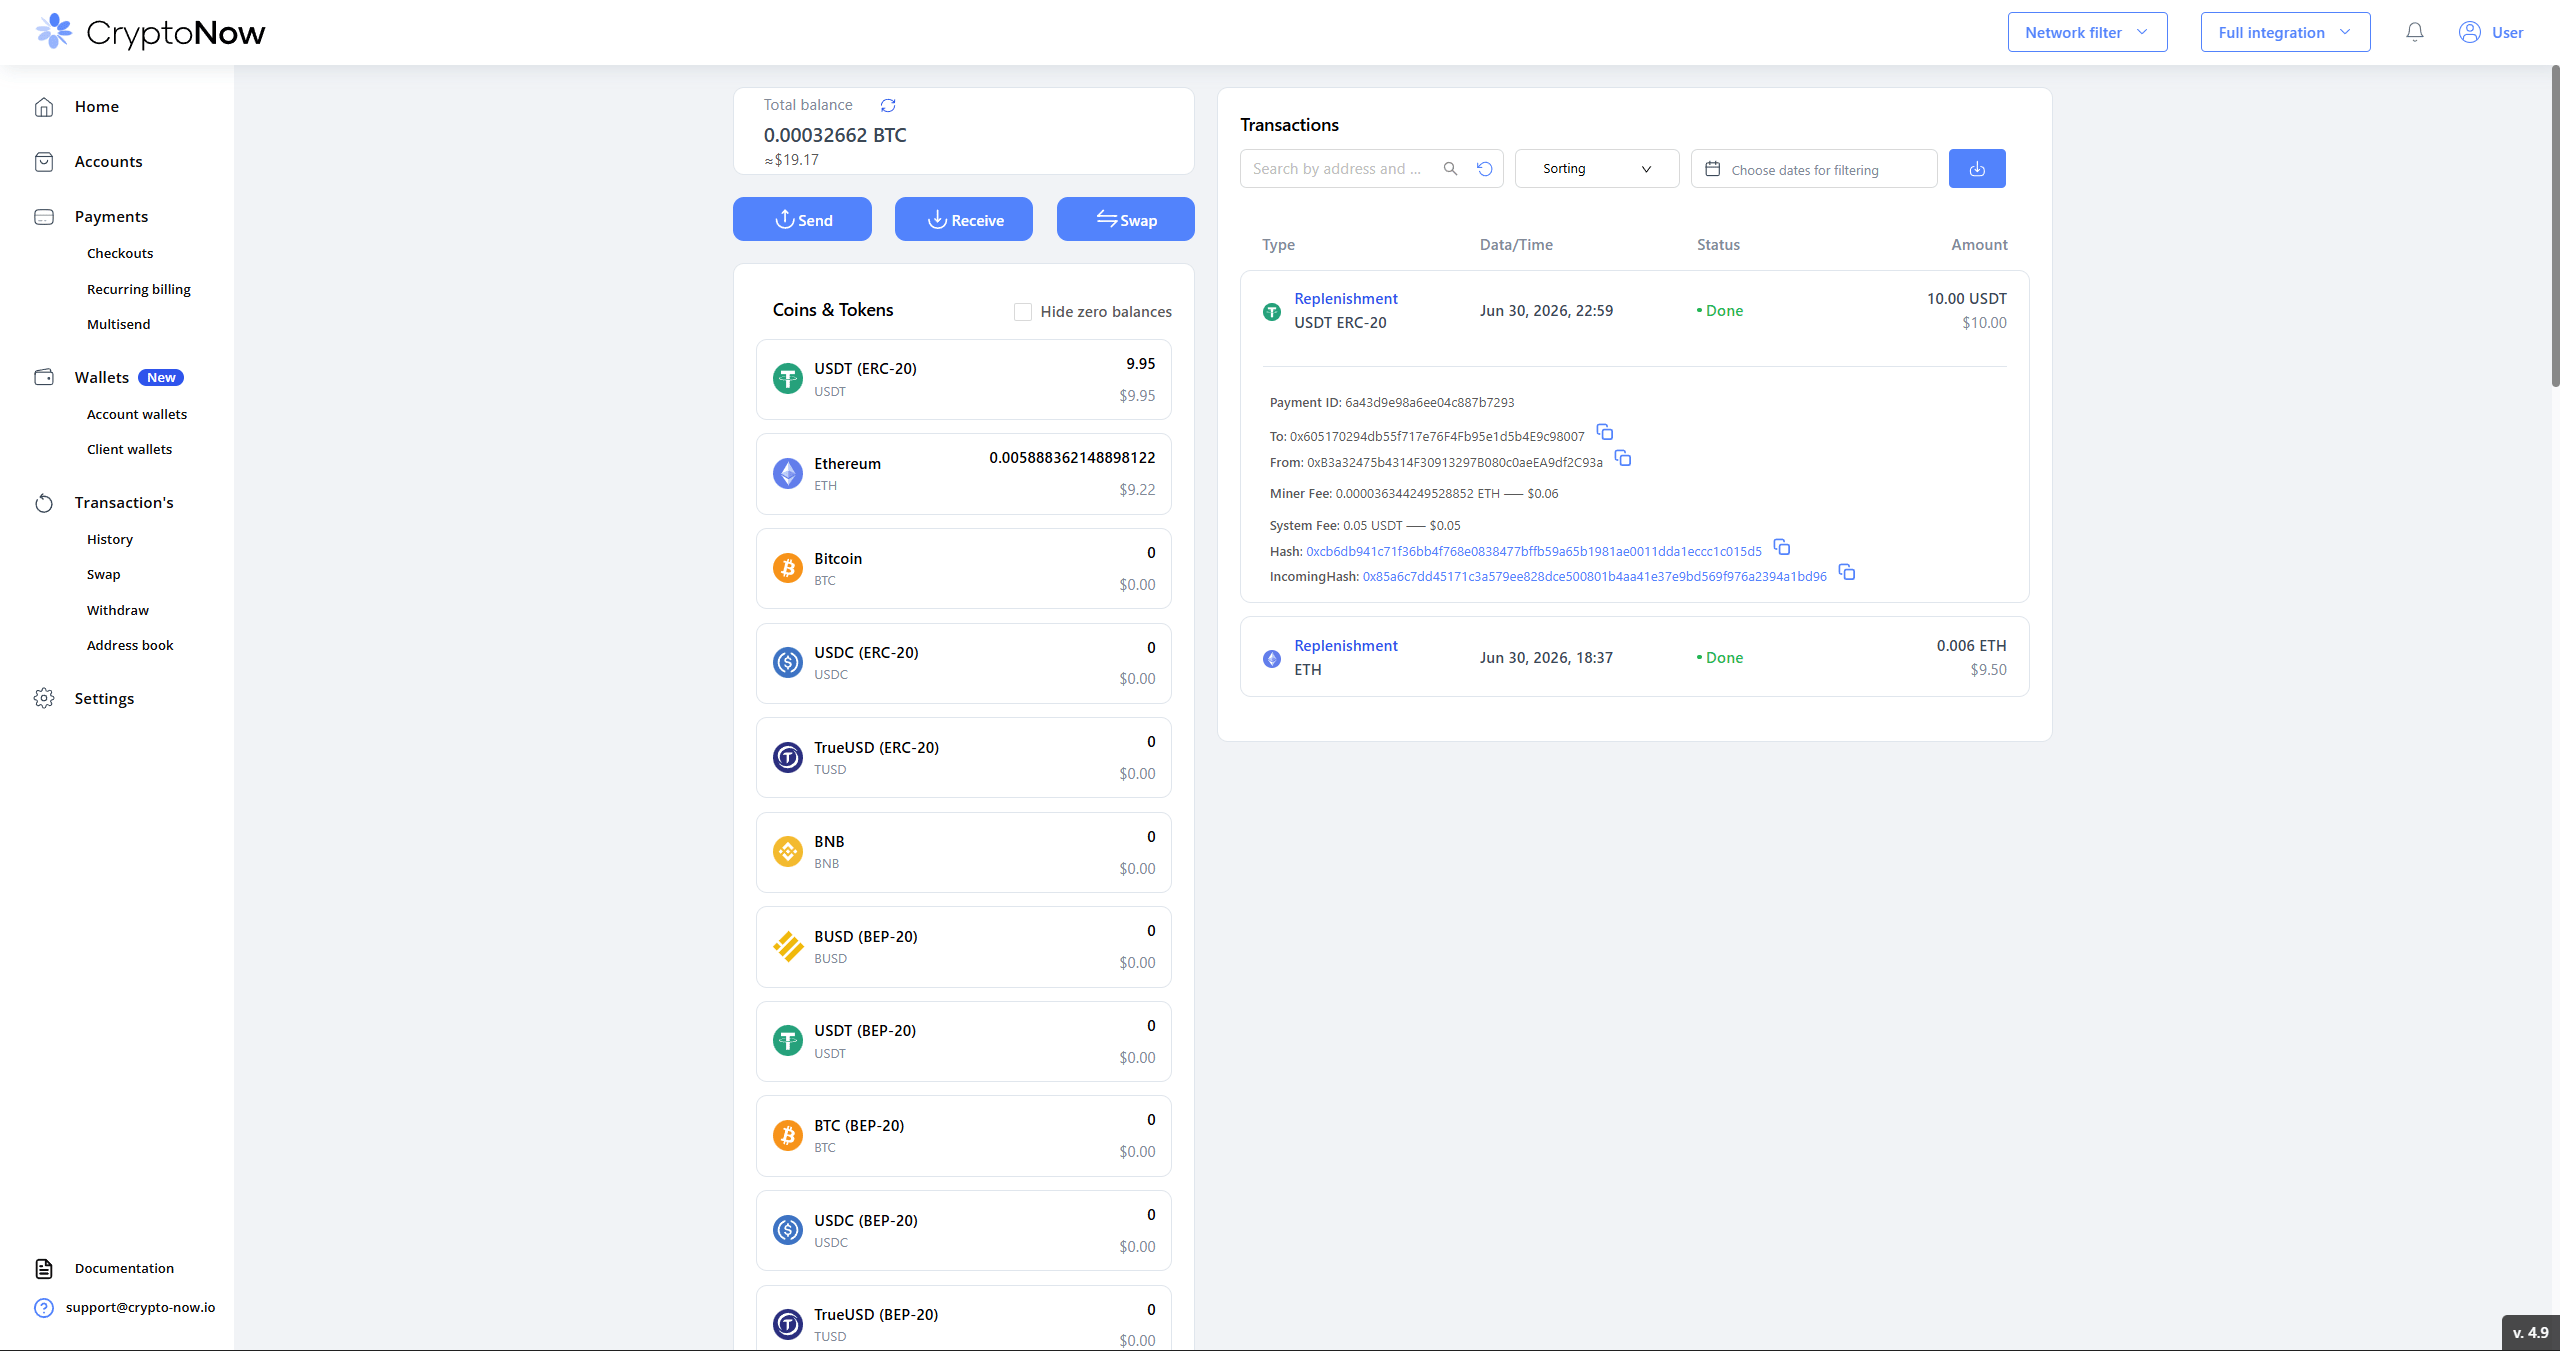Open Choose dates for filtering picker
Image resolution: width=2560 pixels, height=1351 pixels.
tap(1813, 169)
